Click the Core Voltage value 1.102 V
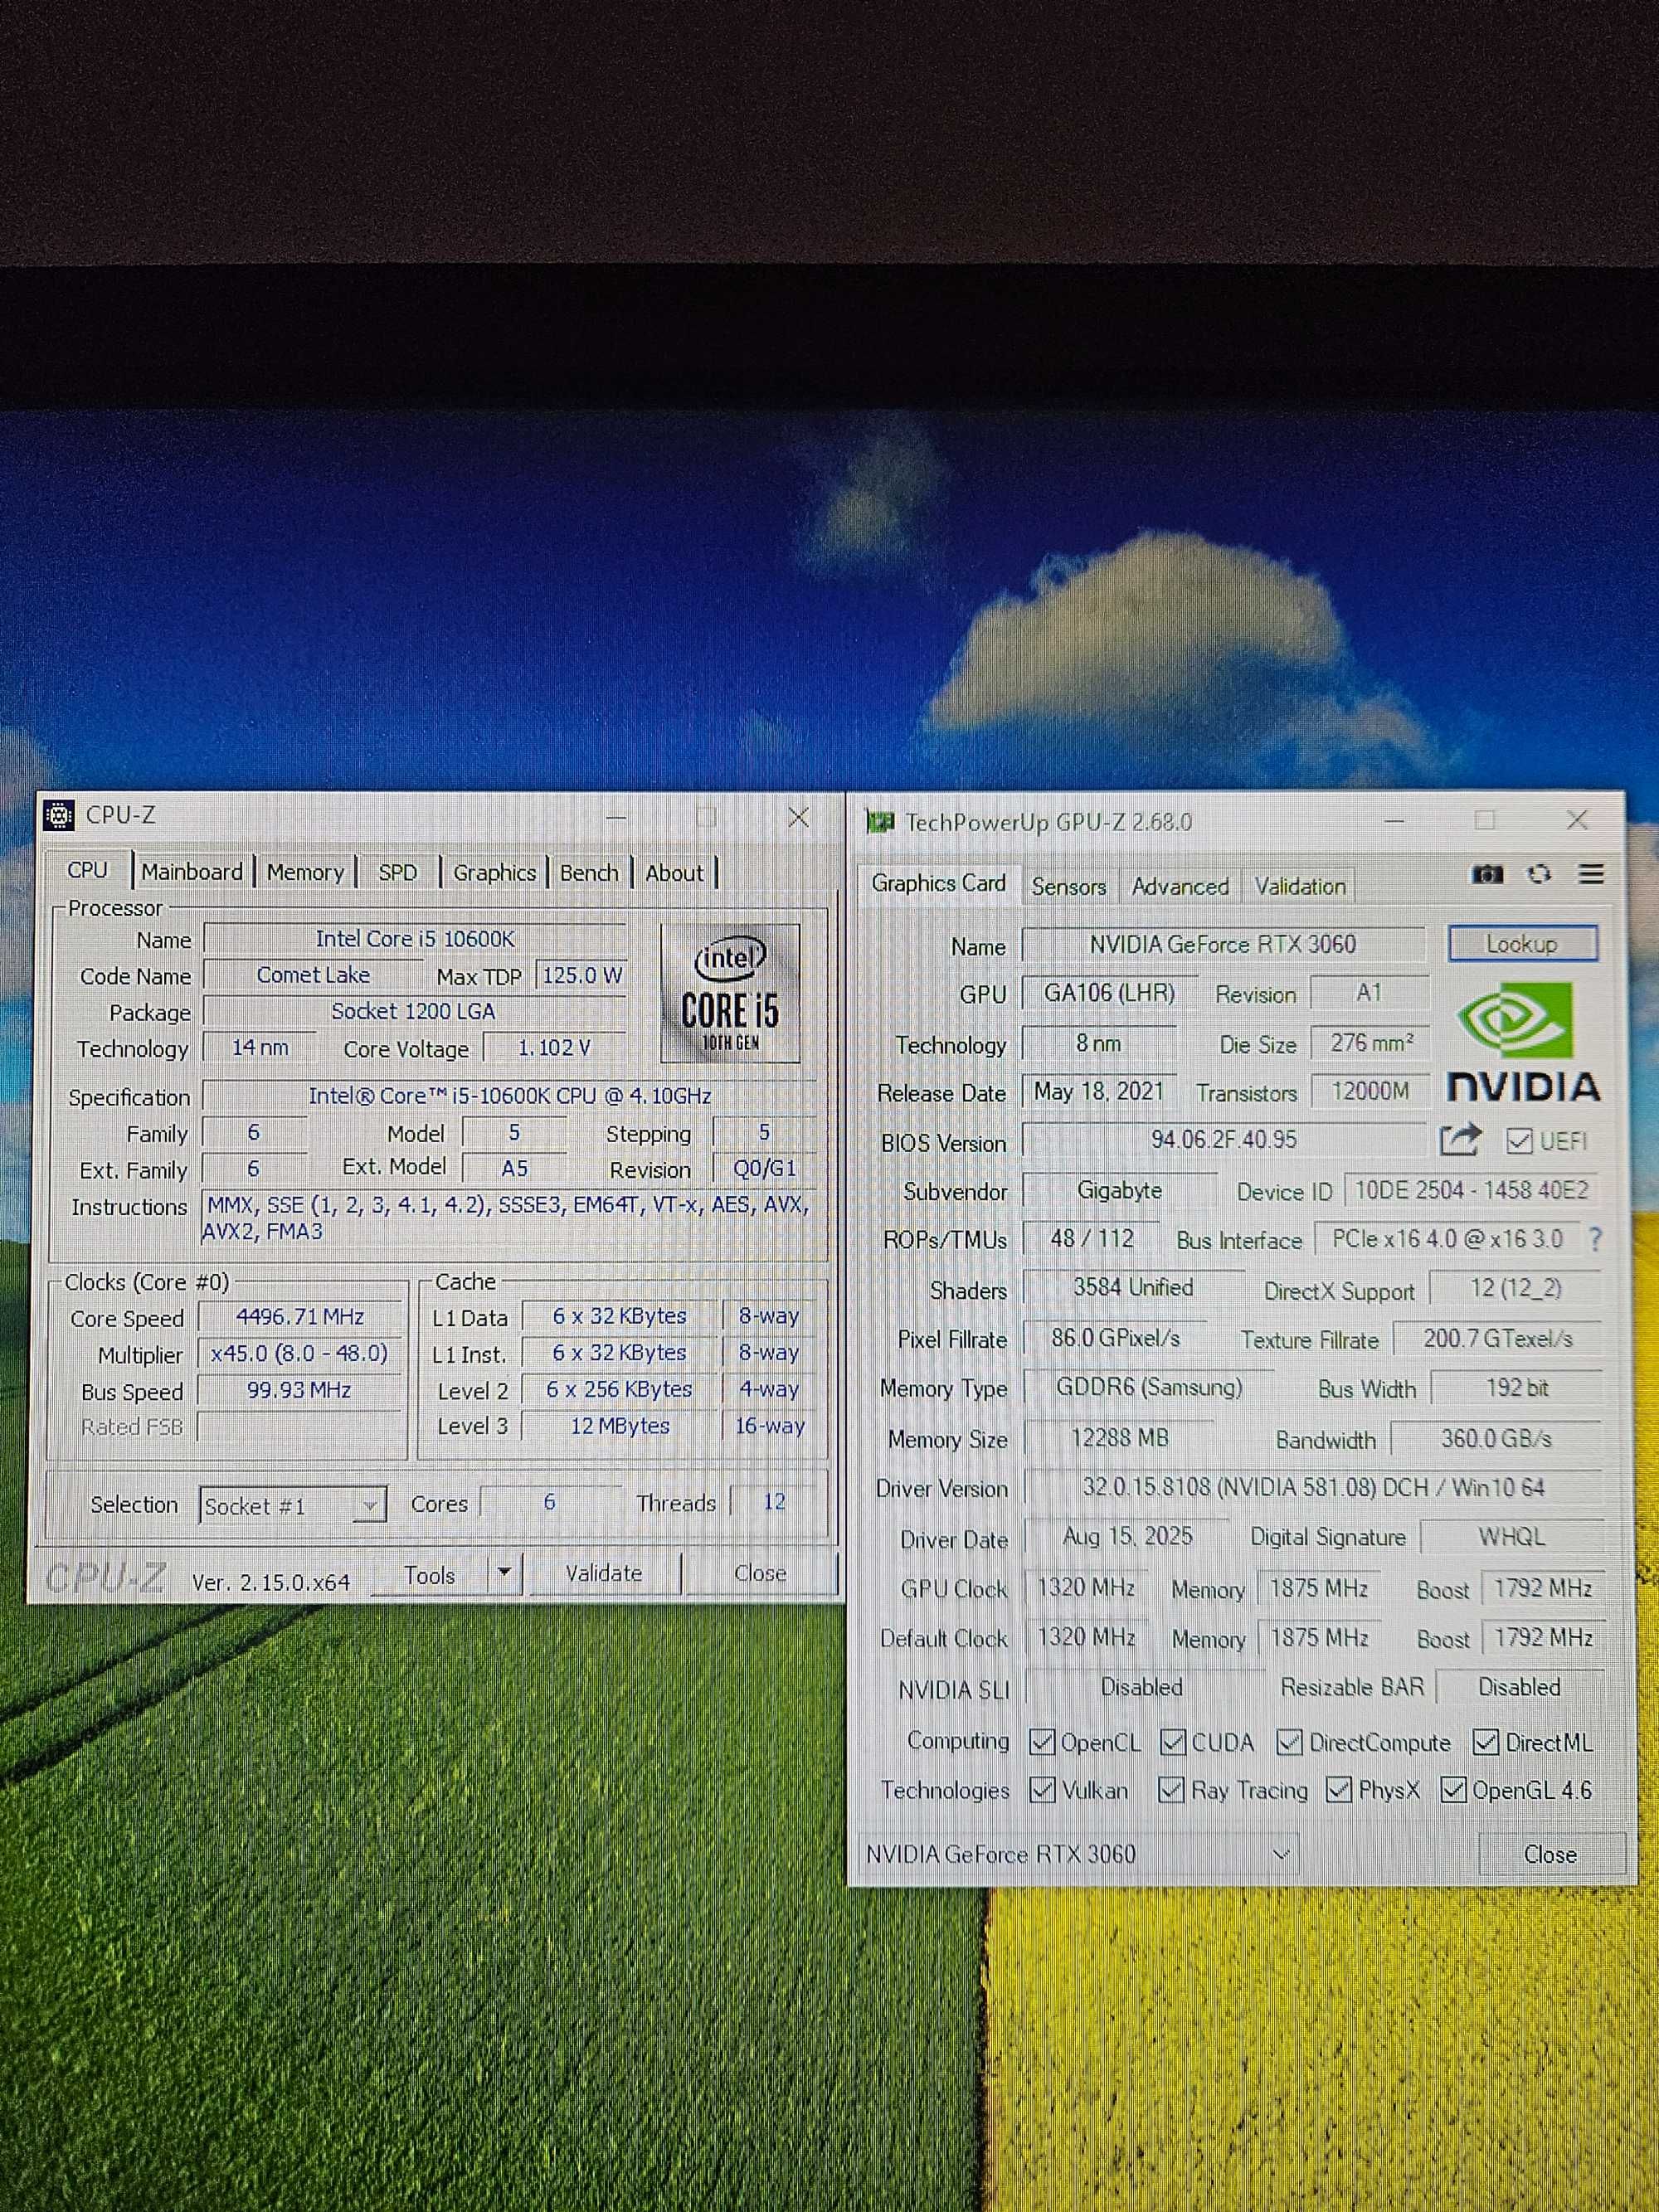This screenshot has height=2212, width=1659. 554,1047
